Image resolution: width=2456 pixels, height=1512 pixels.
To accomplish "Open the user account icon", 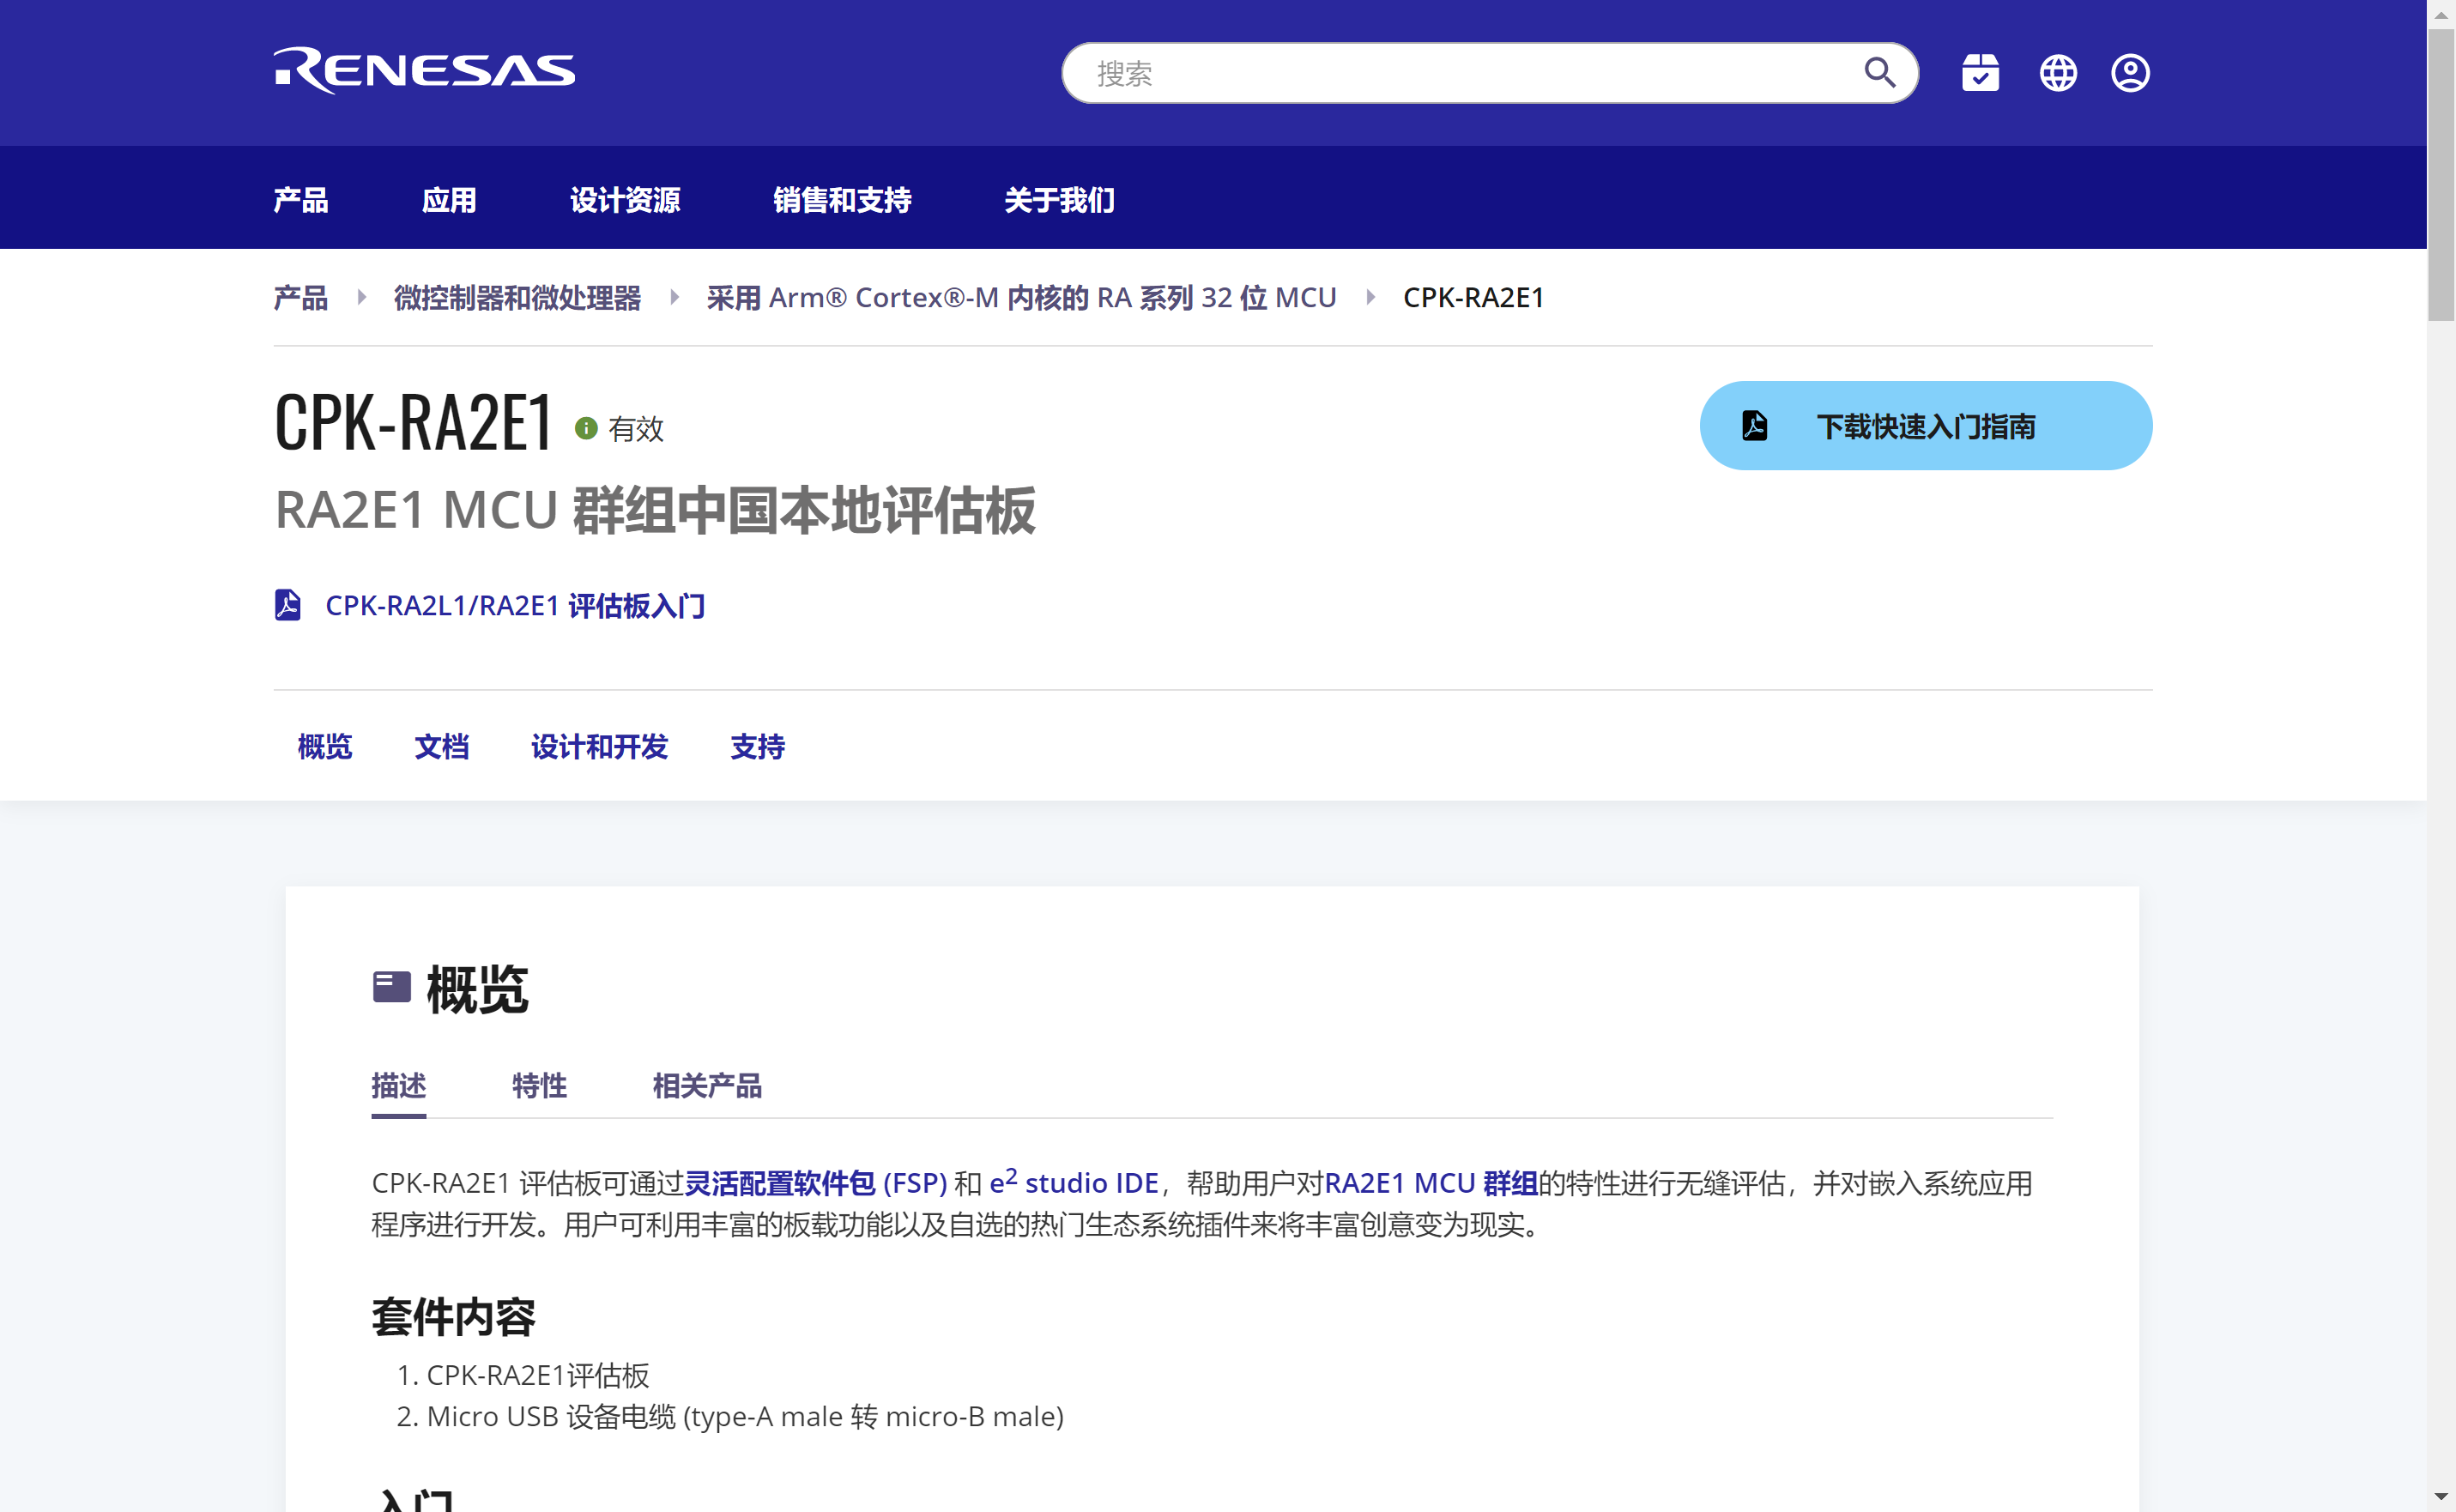I will [x=2131, y=72].
